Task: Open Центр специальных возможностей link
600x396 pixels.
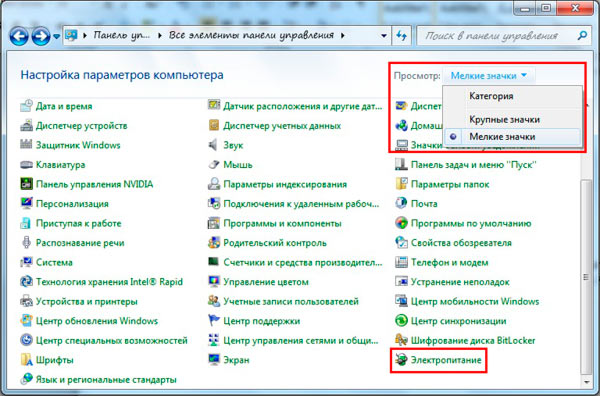Action: pos(112,341)
